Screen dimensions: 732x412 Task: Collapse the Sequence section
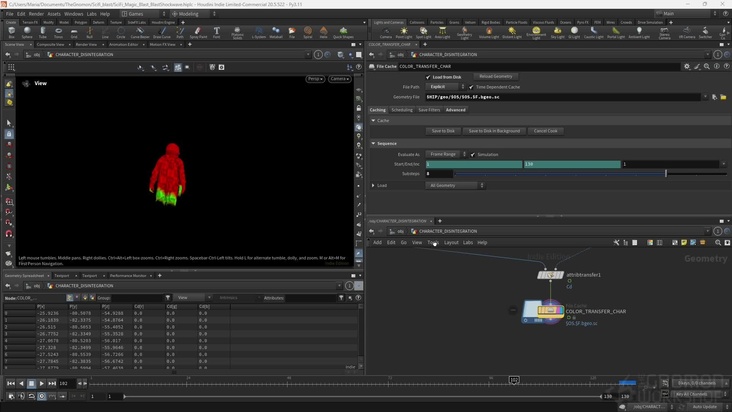[x=374, y=143]
